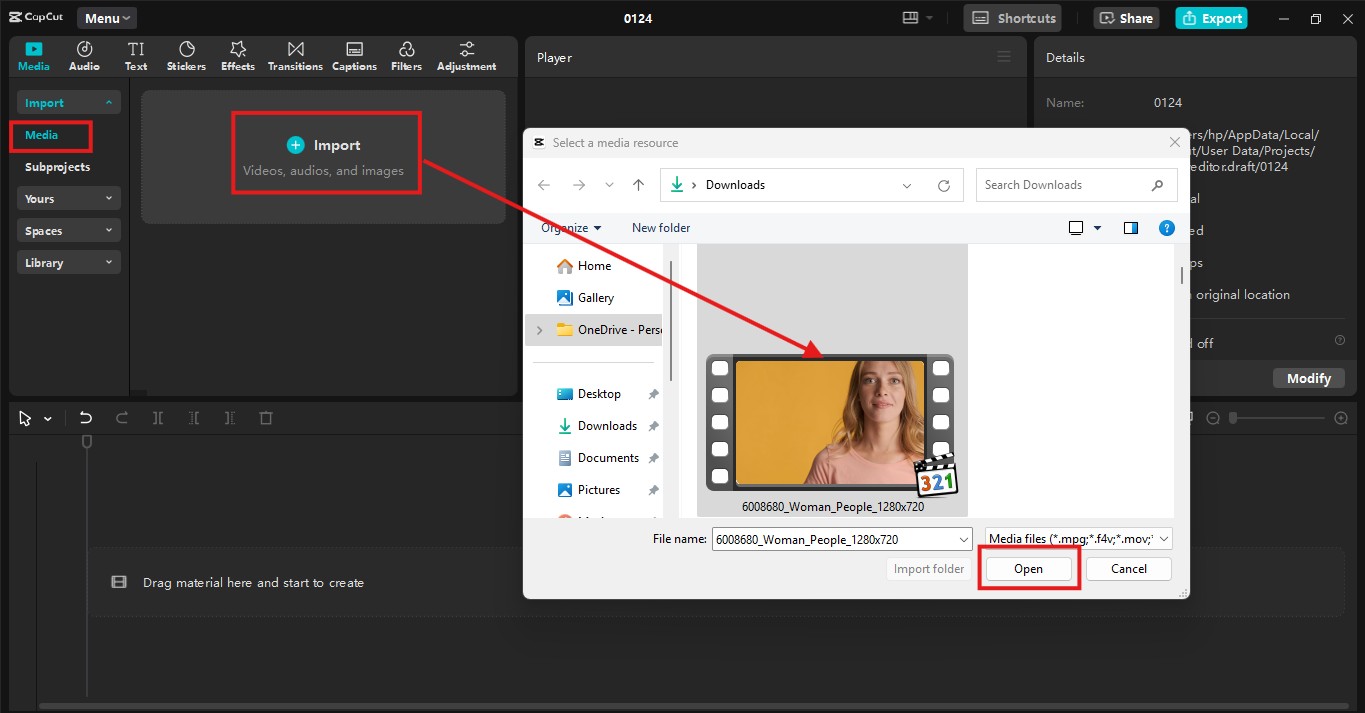Click the Undo icon in timeline toolbar
The image size is (1365, 713).
pyautogui.click(x=86, y=418)
